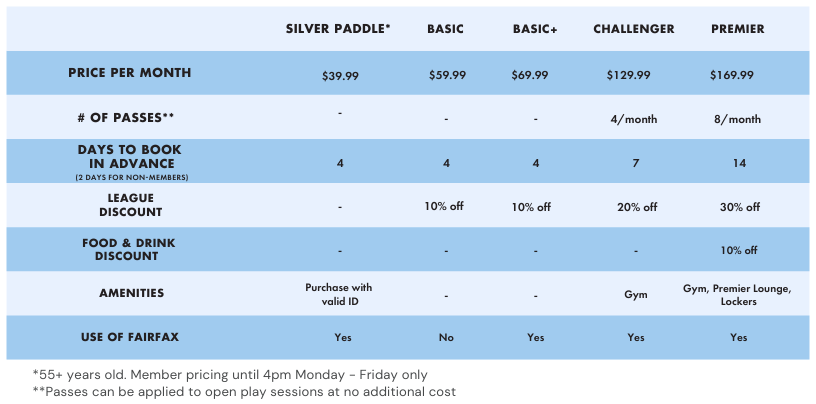Click the No under Use of Fairfax
The height and width of the screenshot is (404, 816).
click(x=446, y=338)
